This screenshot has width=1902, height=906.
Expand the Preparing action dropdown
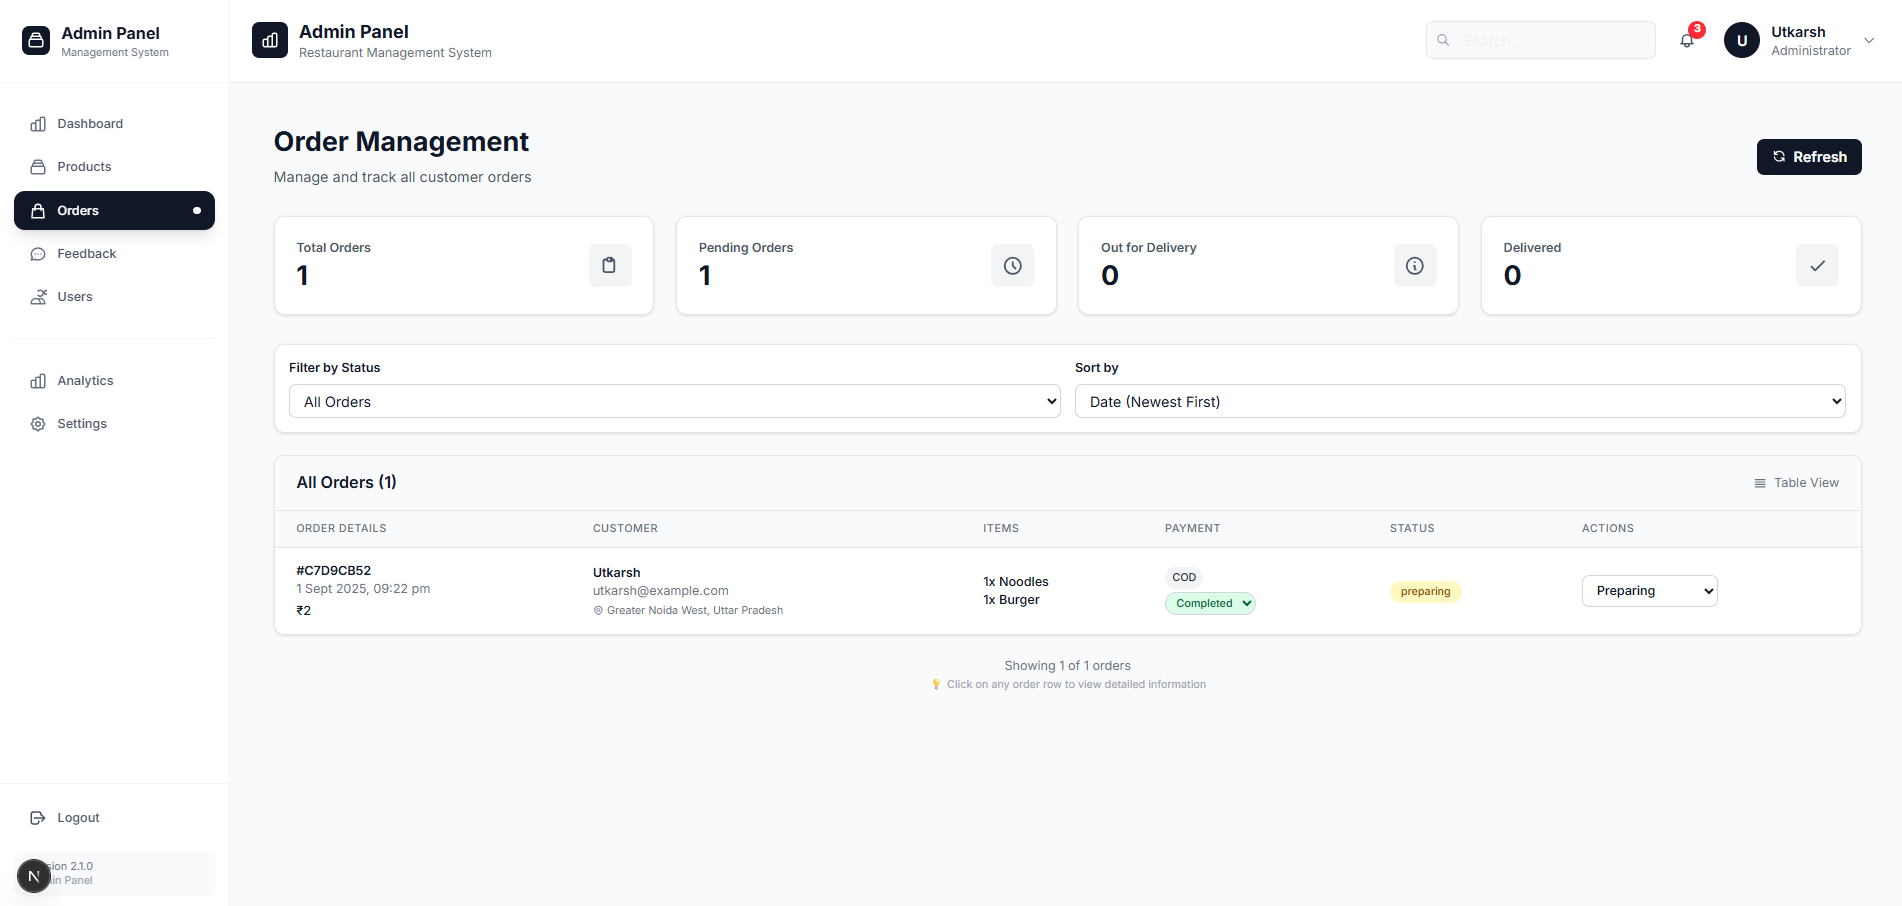[1649, 591]
